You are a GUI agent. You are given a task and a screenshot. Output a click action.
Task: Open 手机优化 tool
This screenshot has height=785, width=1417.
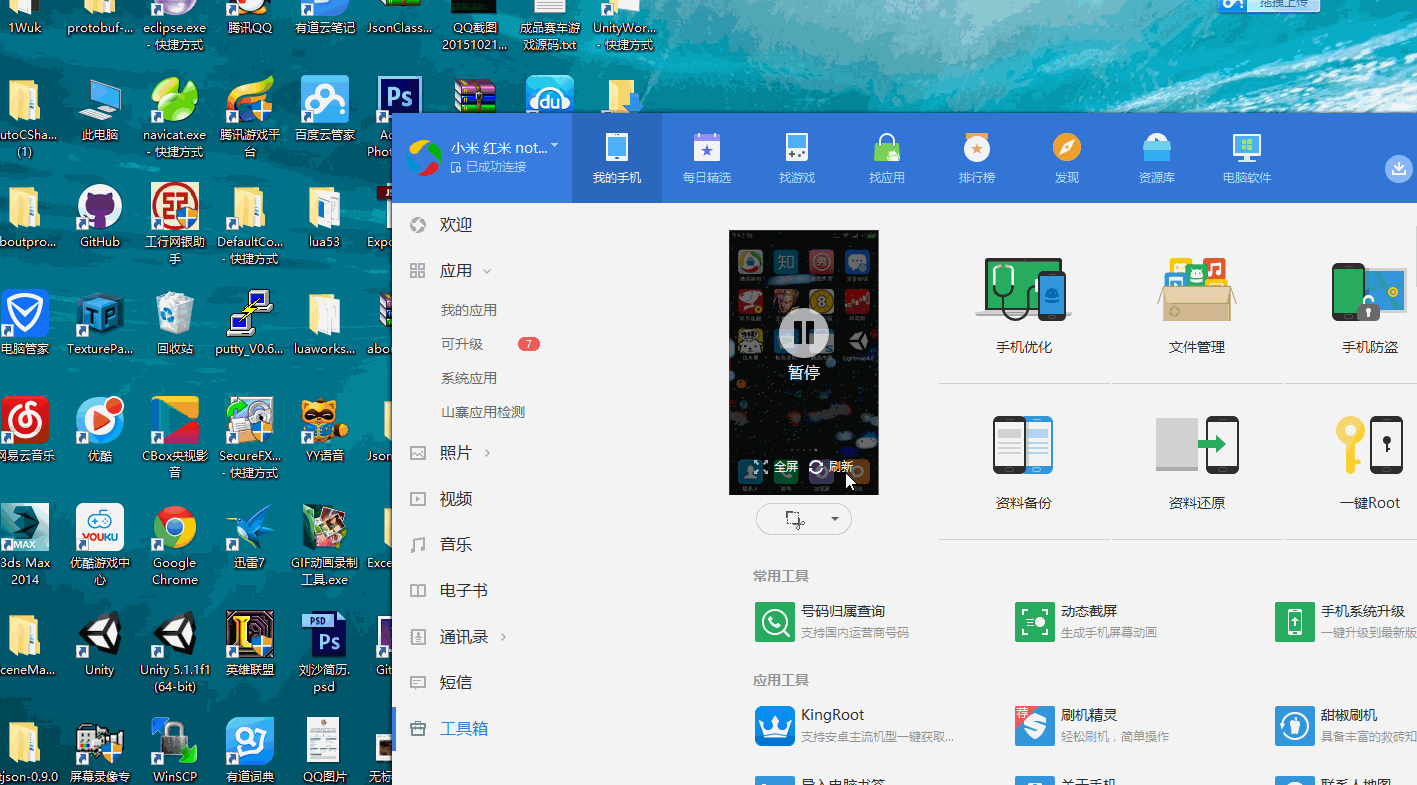pyautogui.click(x=1024, y=305)
